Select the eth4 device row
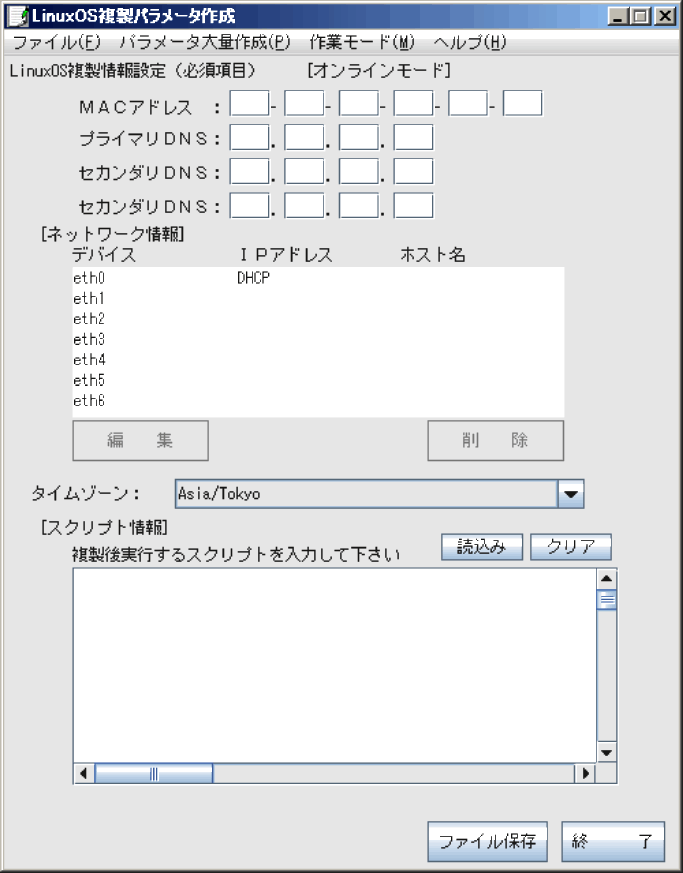Image resolution: width=683 pixels, height=873 pixels. pos(318,360)
